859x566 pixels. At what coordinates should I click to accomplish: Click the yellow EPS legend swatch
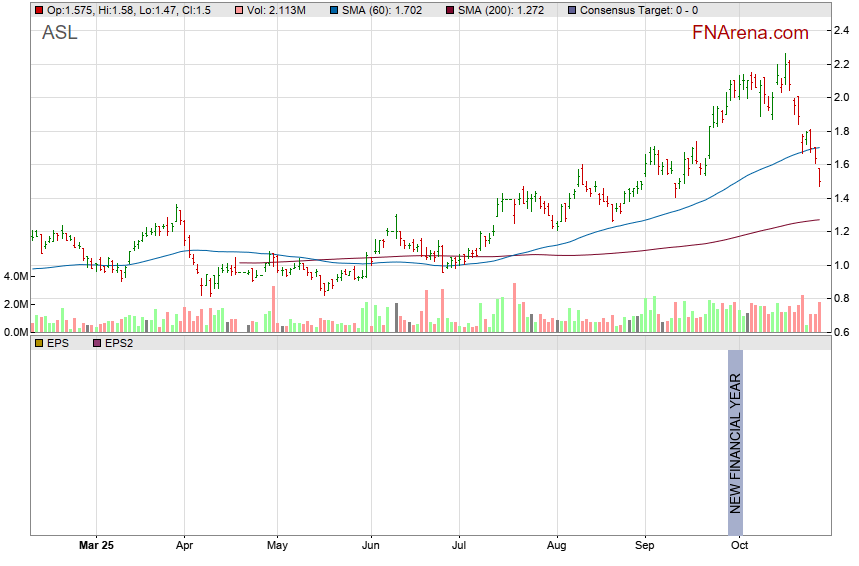tap(39, 343)
